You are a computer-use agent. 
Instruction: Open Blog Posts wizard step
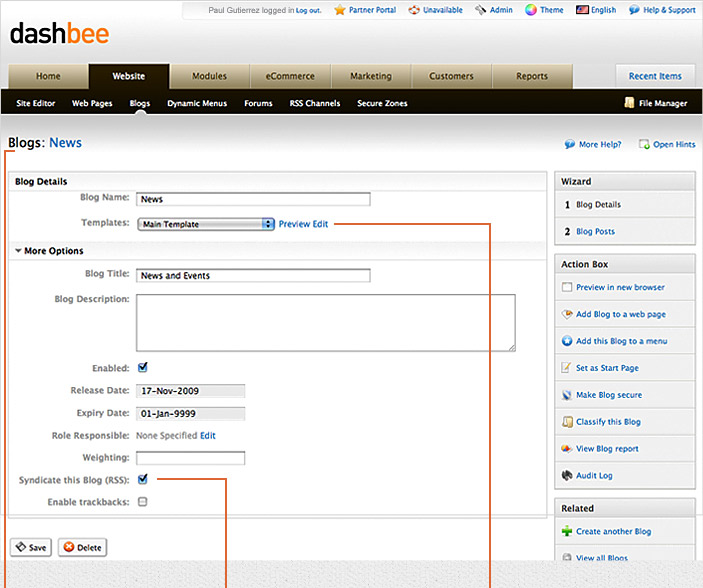pyautogui.click(x=595, y=231)
